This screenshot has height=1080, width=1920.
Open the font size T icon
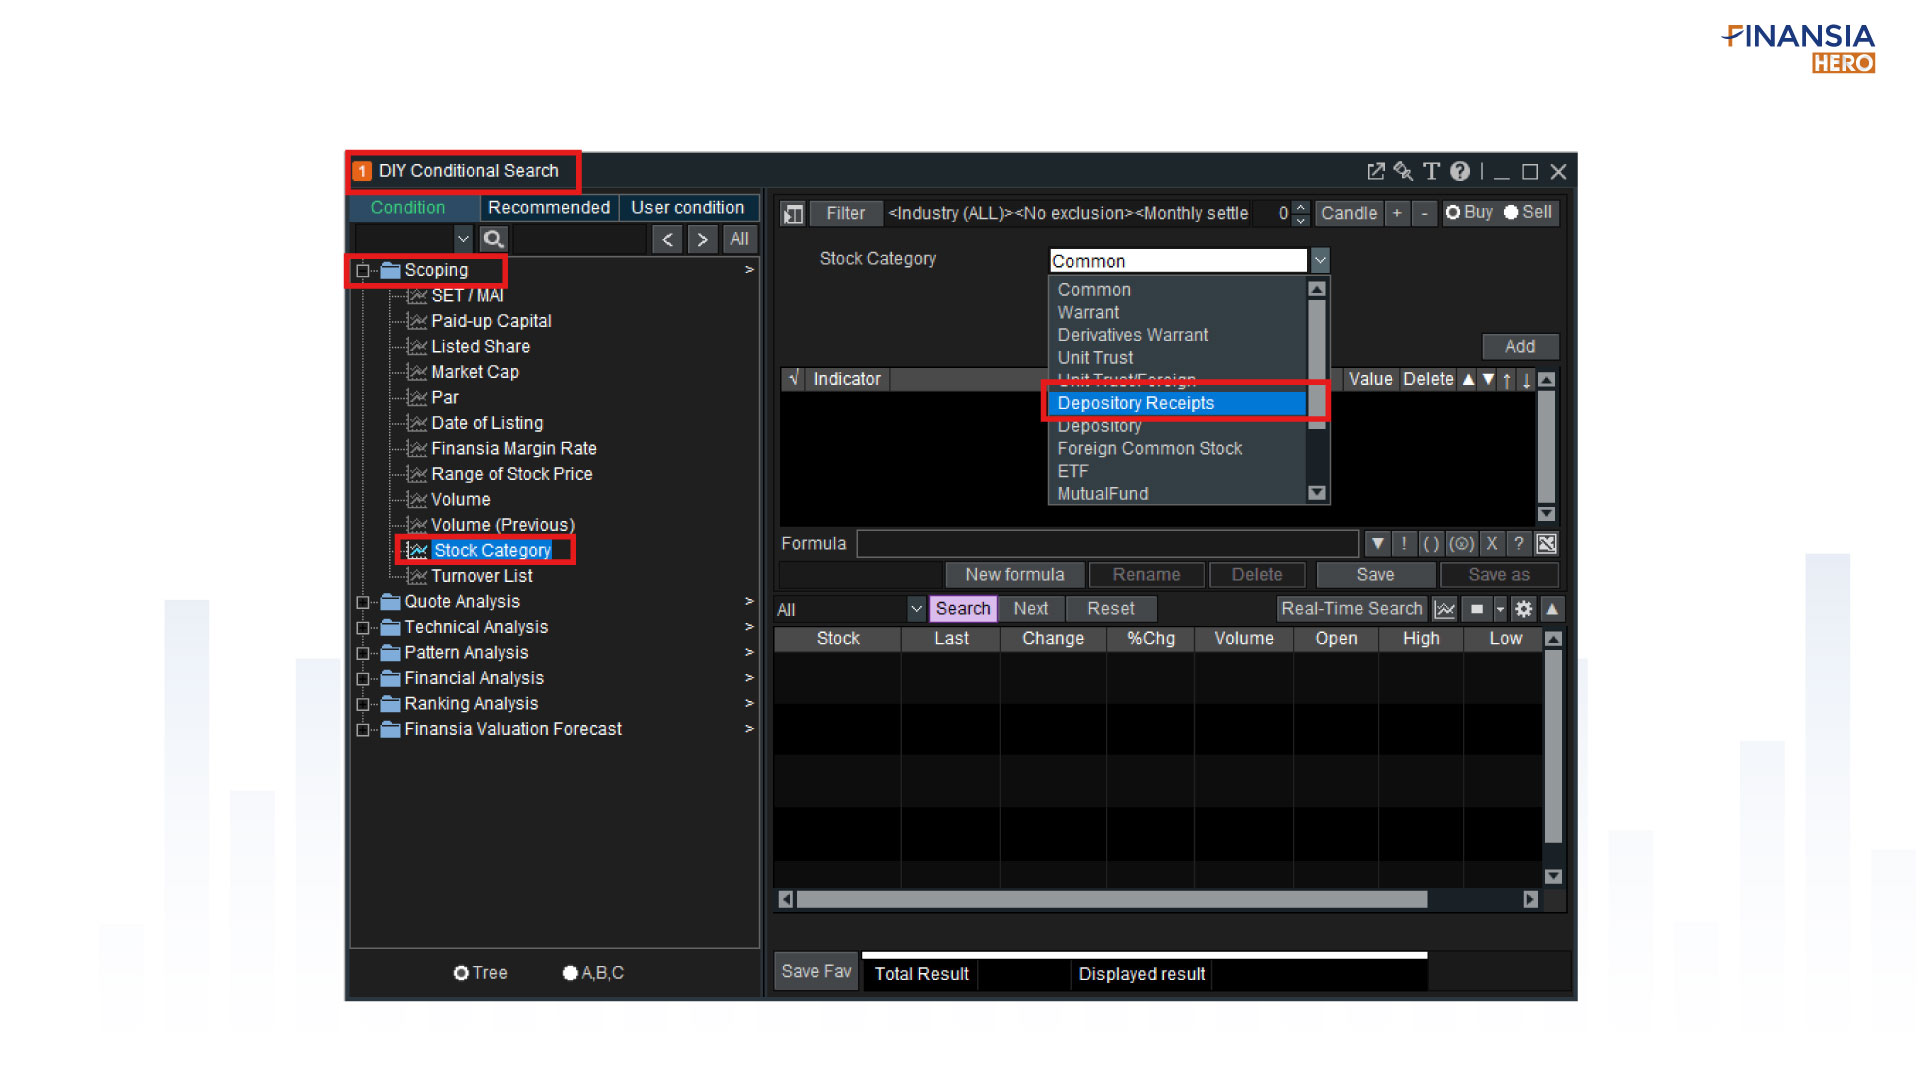(x=1431, y=172)
